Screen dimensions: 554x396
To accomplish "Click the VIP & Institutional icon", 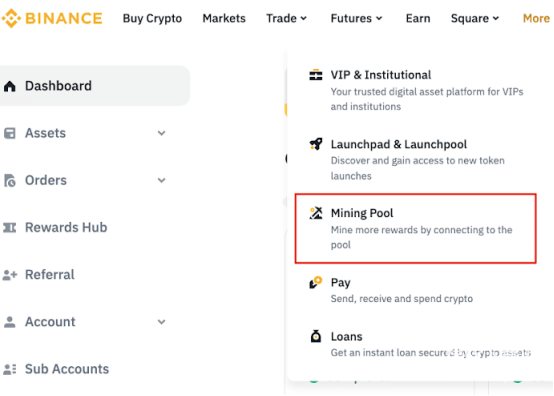I will pos(316,75).
